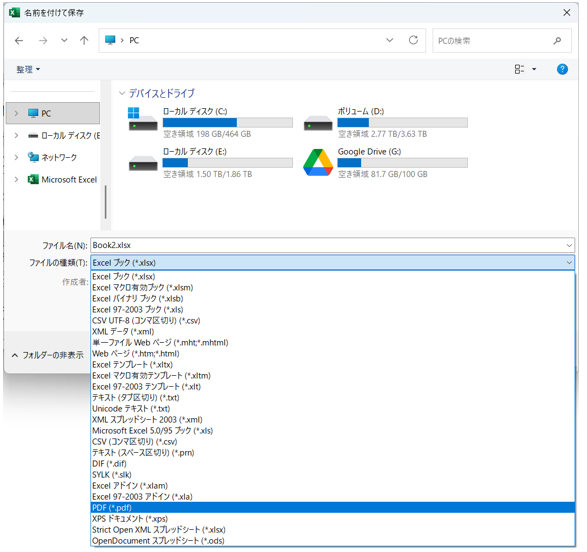Viewport: 587px width, 552px height.
Task: Go up one folder level
Action: 84,40
